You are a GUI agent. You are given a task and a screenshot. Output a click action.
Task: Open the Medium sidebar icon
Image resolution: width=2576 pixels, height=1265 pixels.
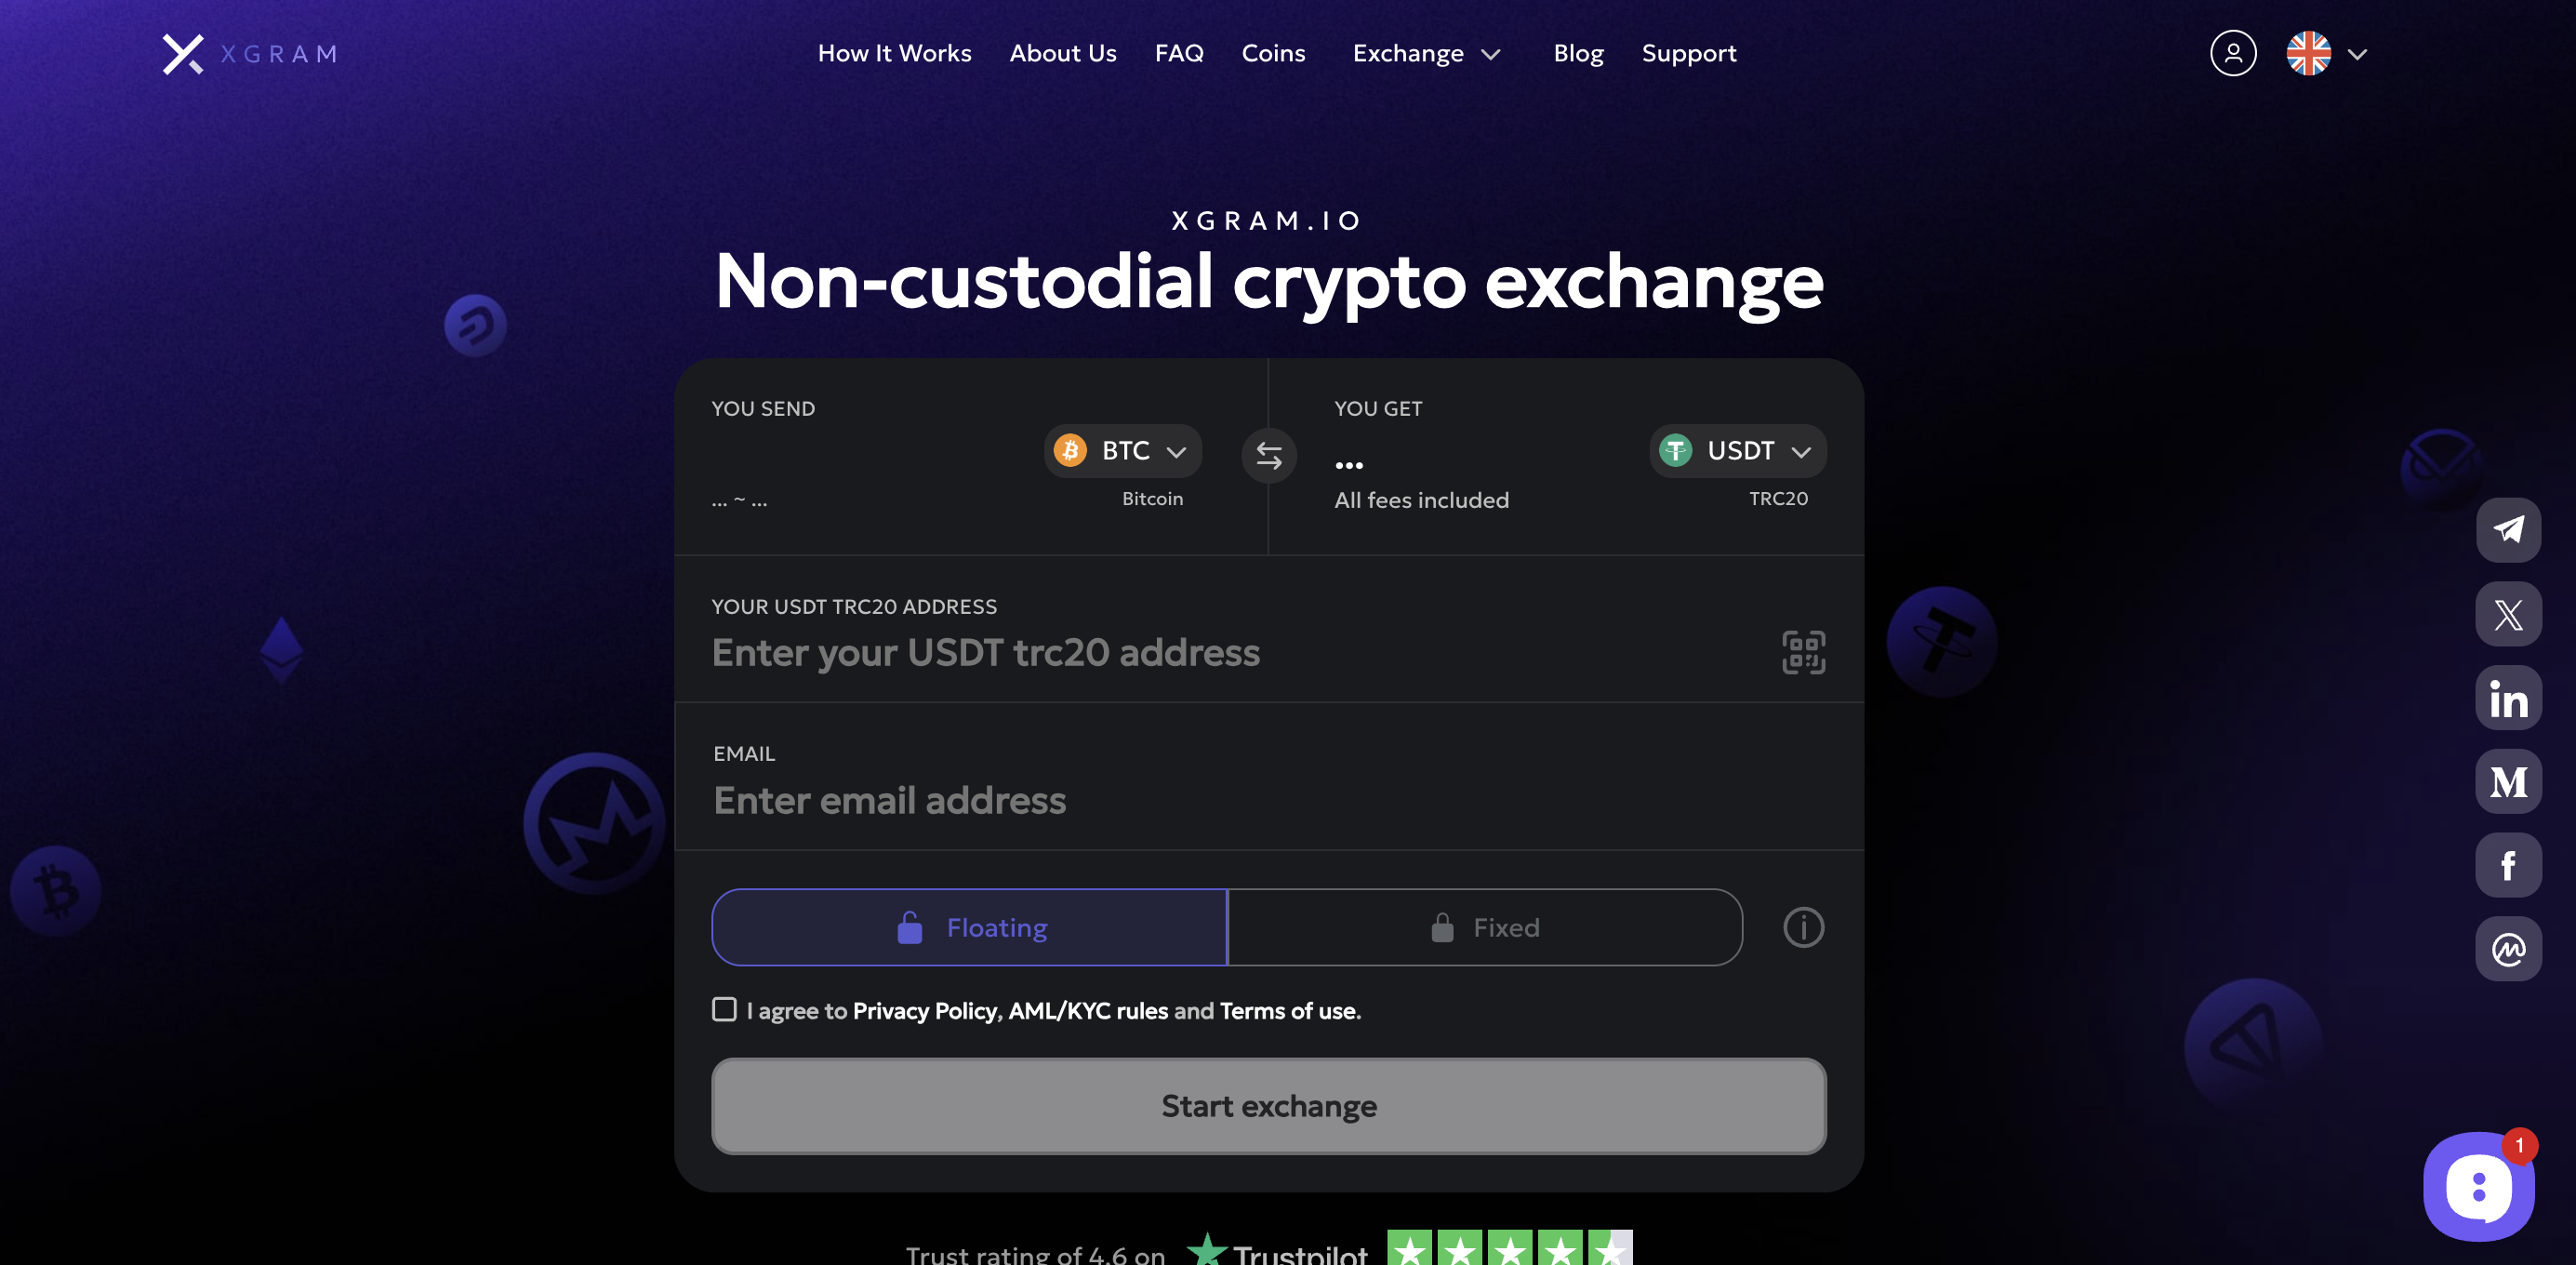point(2507,782)
